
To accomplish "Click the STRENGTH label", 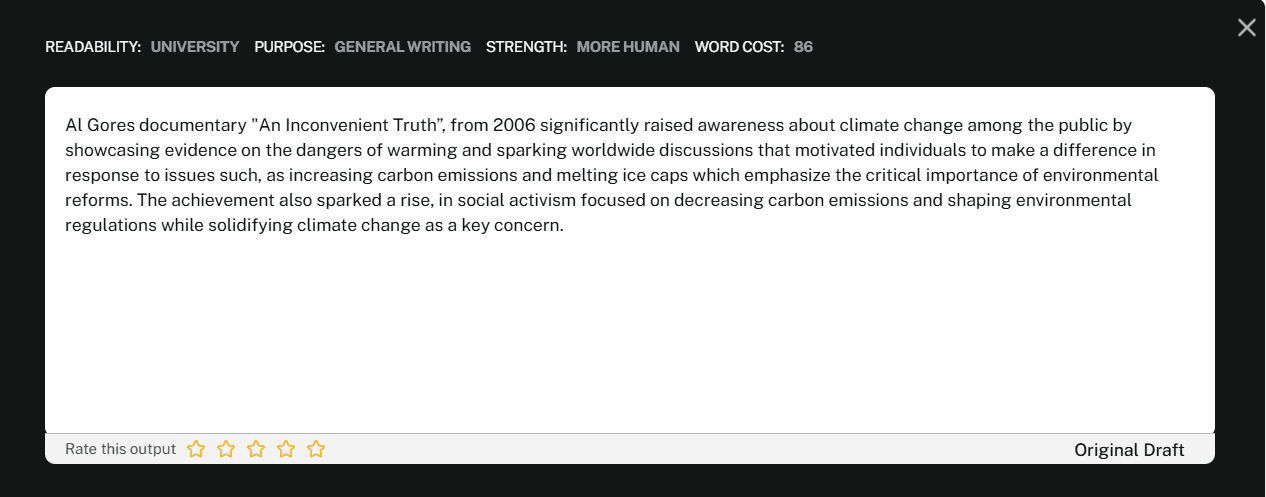I will [x=526, y=47].
